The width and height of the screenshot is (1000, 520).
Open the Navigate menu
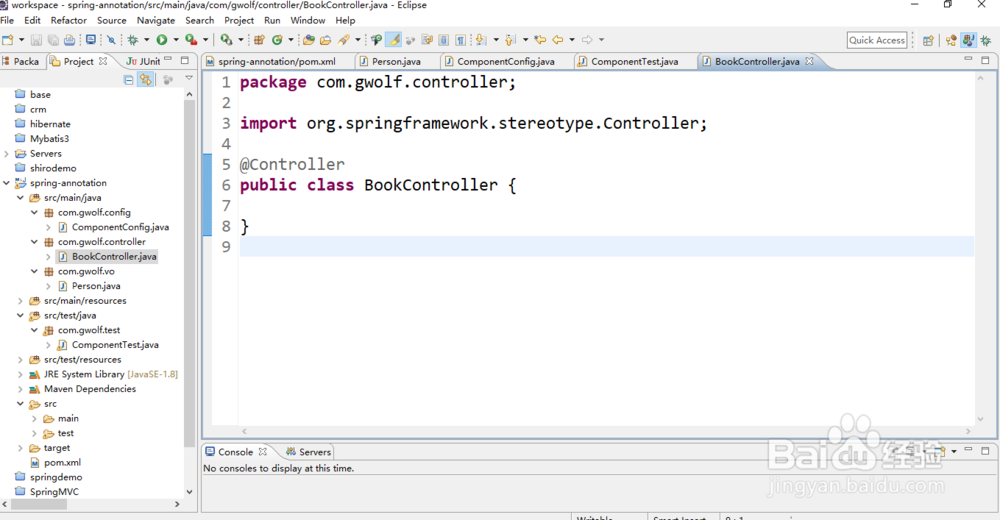156,20
